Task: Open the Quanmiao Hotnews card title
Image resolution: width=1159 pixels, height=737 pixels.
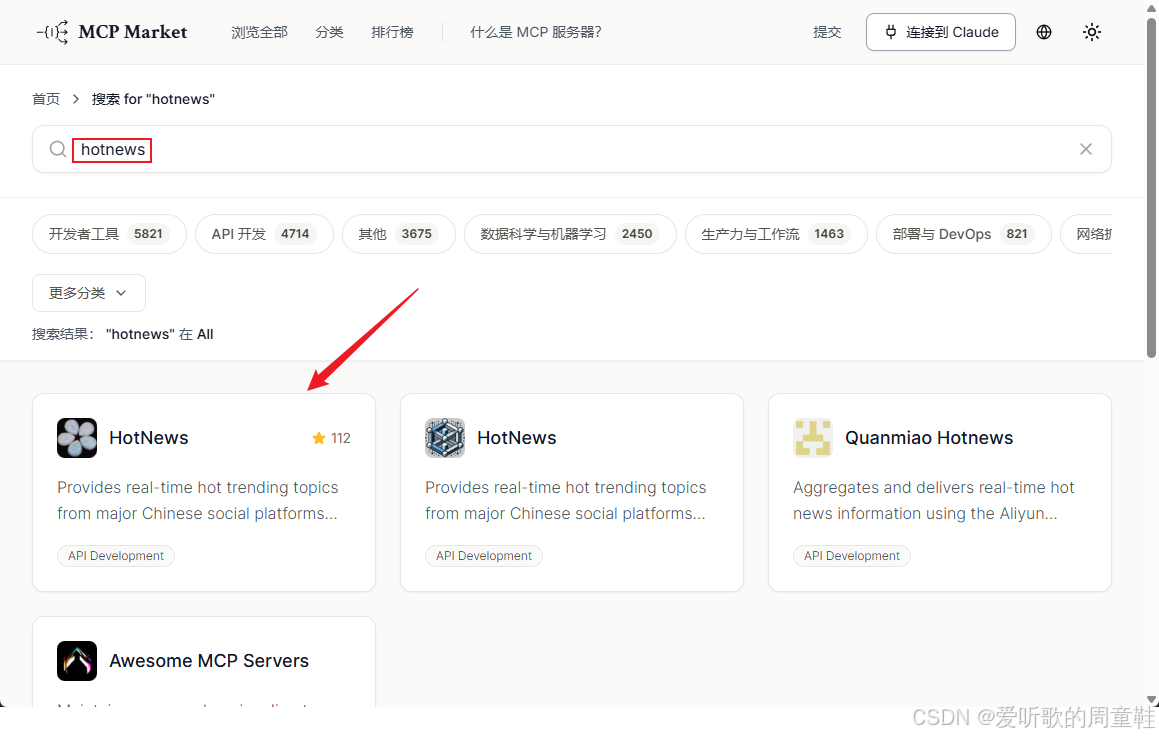Action: [x=929, y=438]
